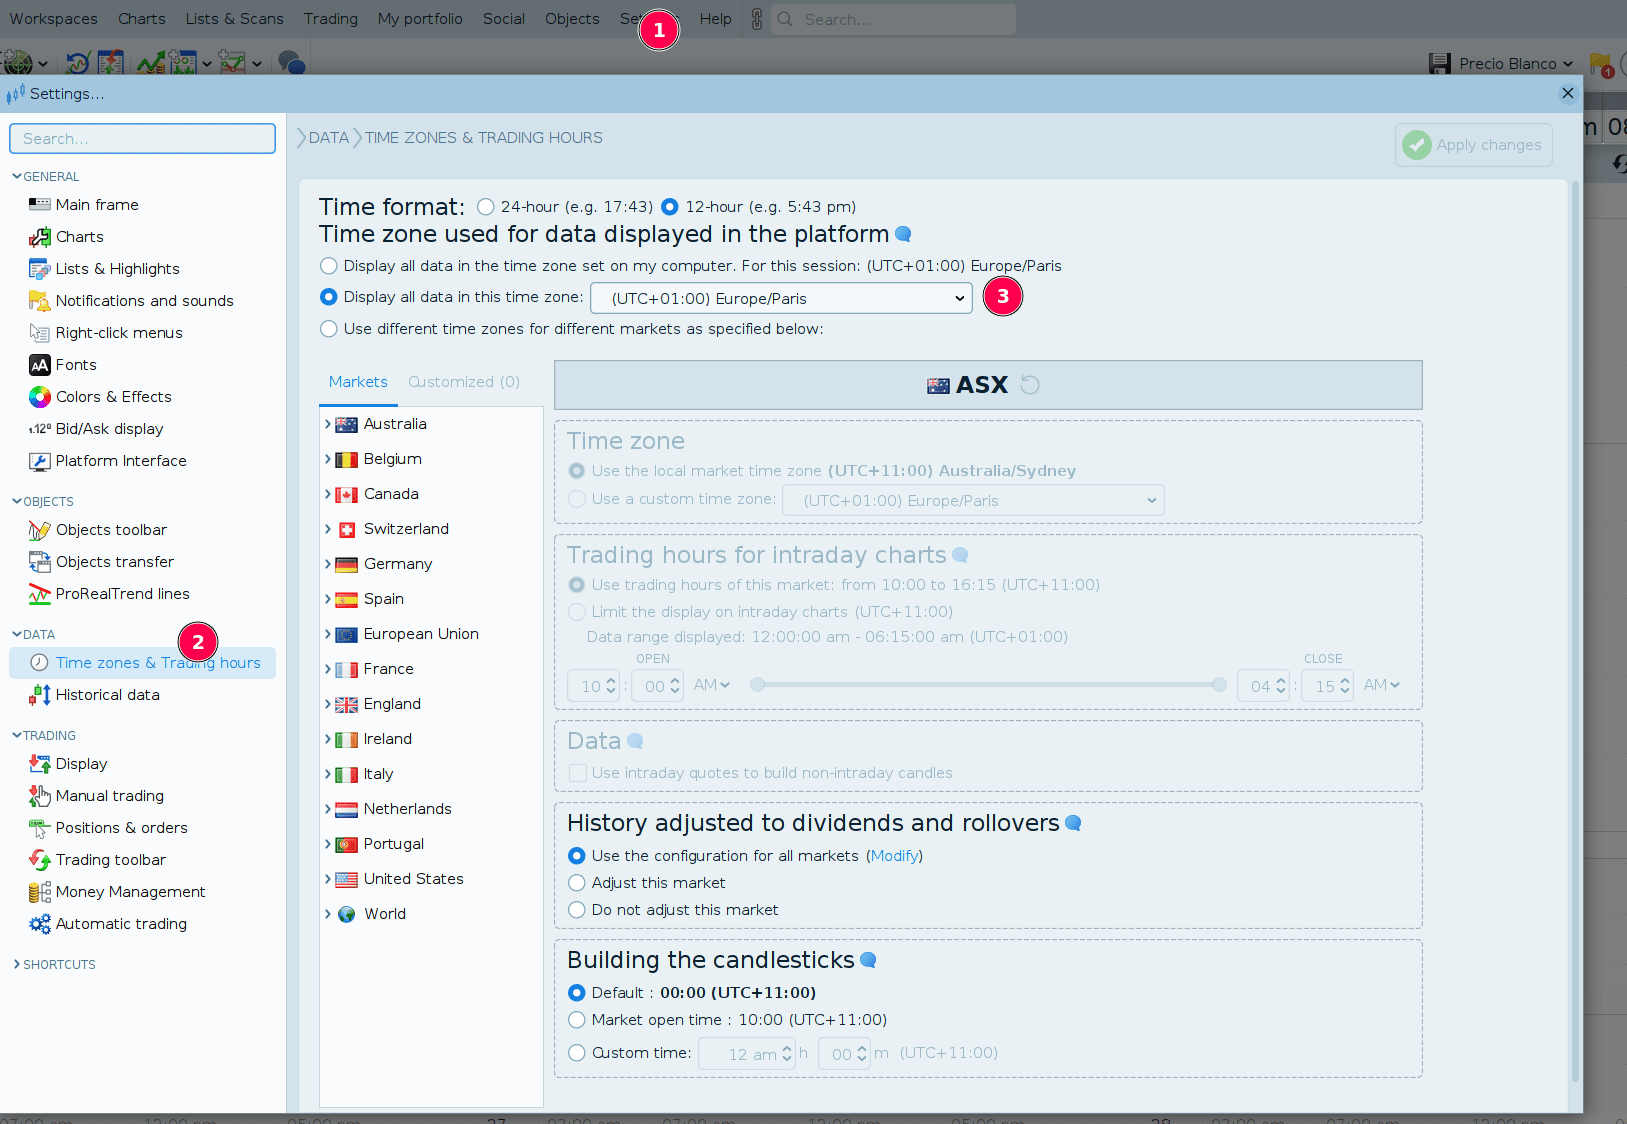This screenshot has height=1124, width=1627.
Task: Close the Settings dialog
Action: pos(1568,93)
